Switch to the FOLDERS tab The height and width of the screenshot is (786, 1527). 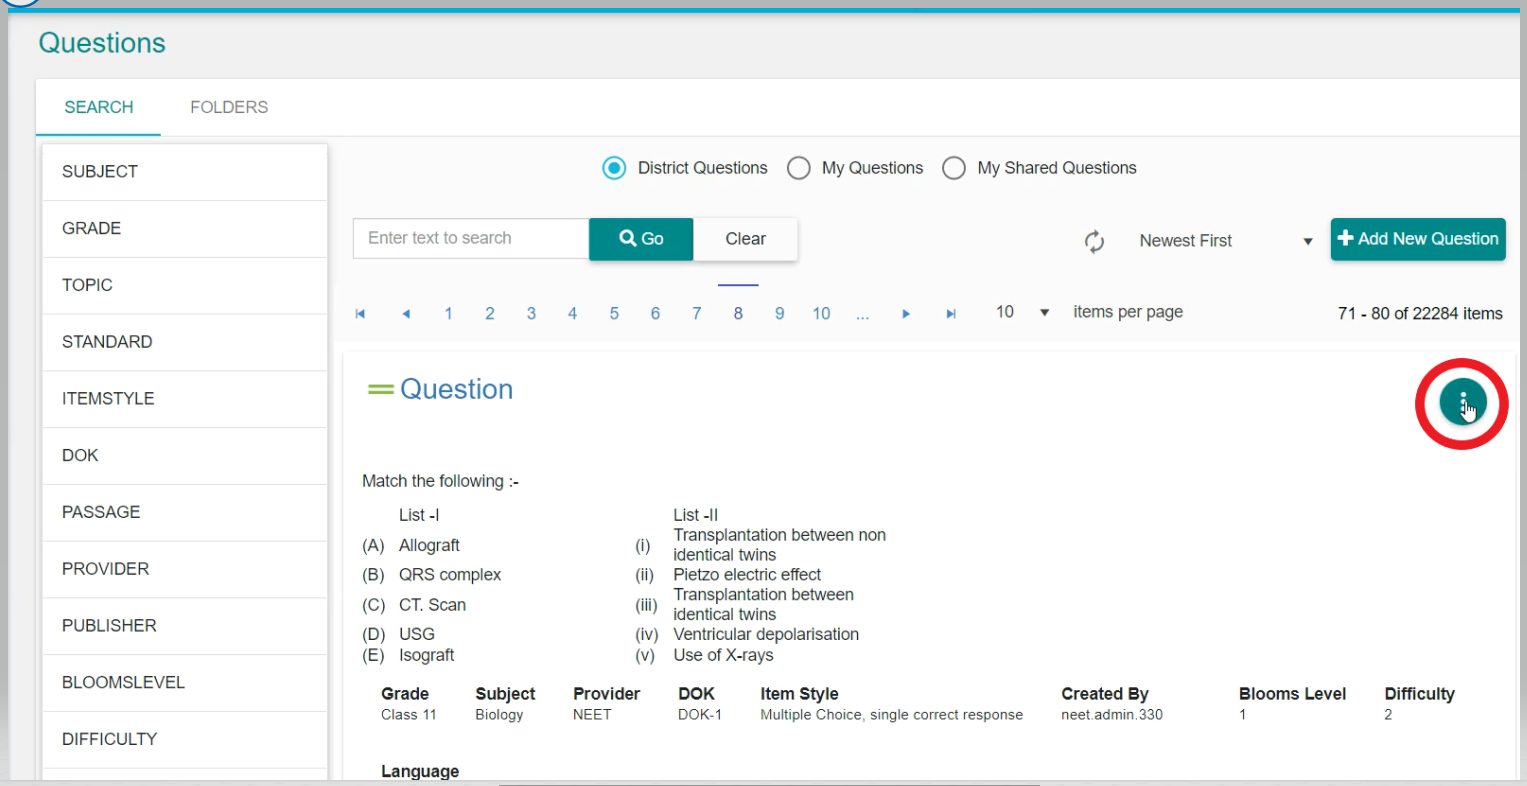point(229,107)
